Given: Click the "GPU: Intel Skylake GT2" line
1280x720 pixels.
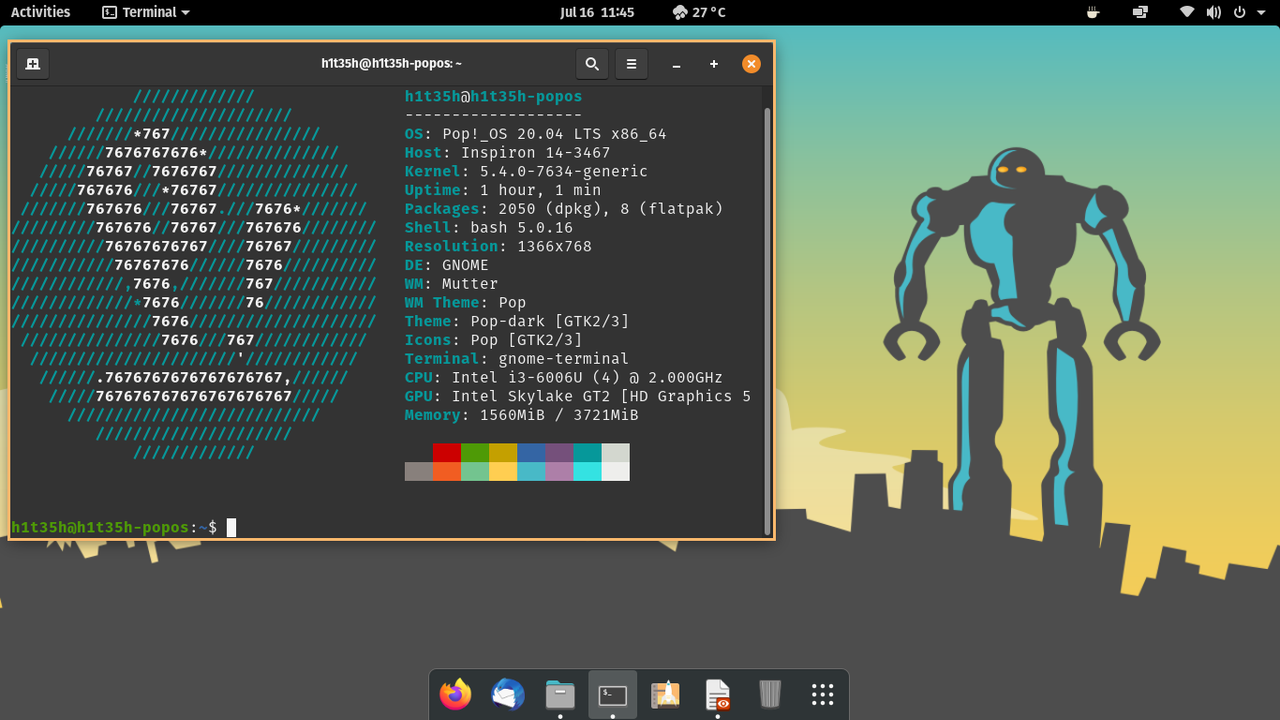Looking at the screenshot, I should coord(578,396).
